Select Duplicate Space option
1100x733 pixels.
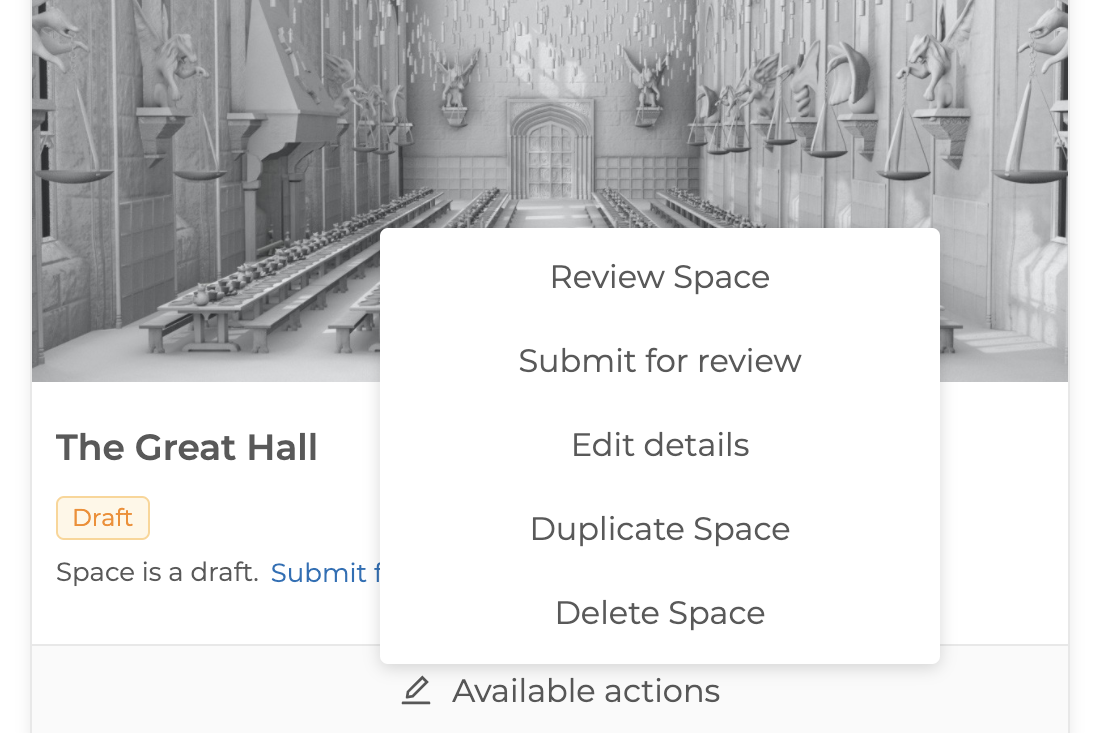tap(660, 529)
